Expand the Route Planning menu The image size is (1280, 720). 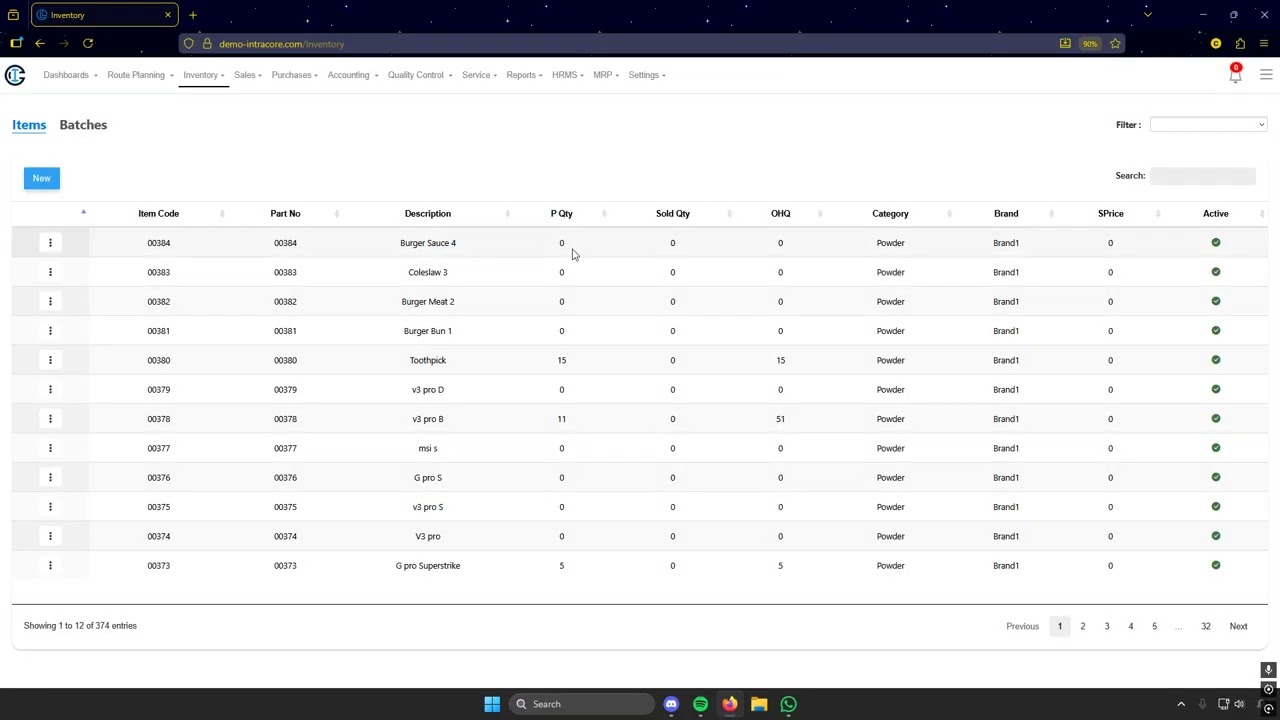[x=140, y=75]
